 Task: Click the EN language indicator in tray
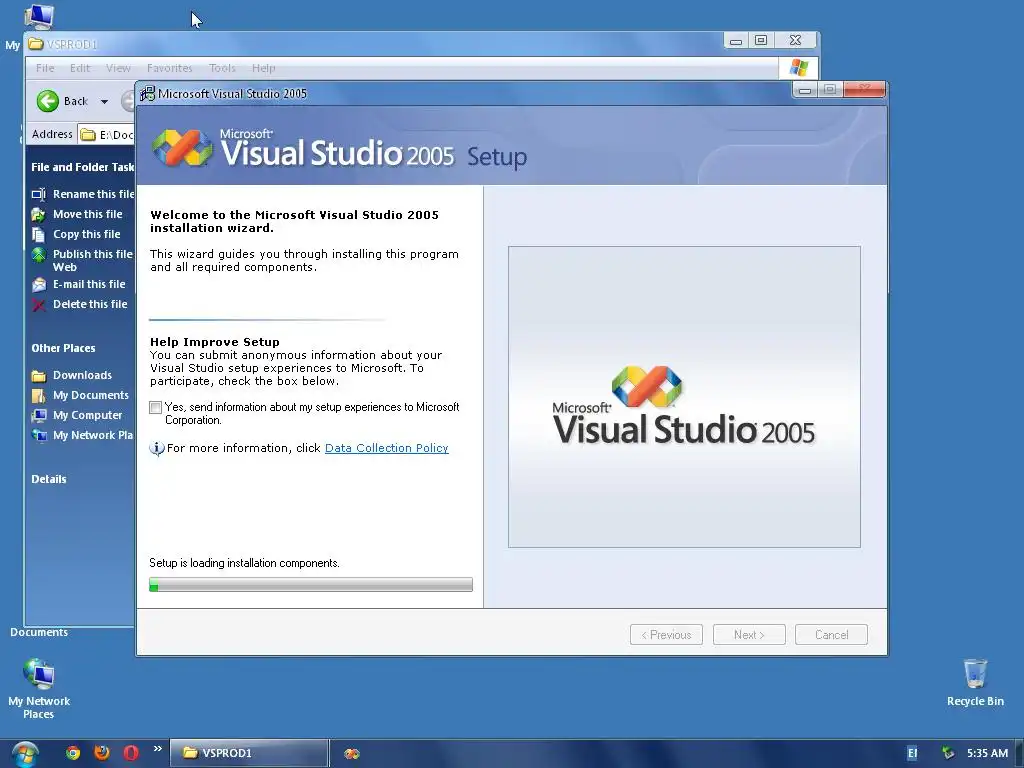point(912,754)
